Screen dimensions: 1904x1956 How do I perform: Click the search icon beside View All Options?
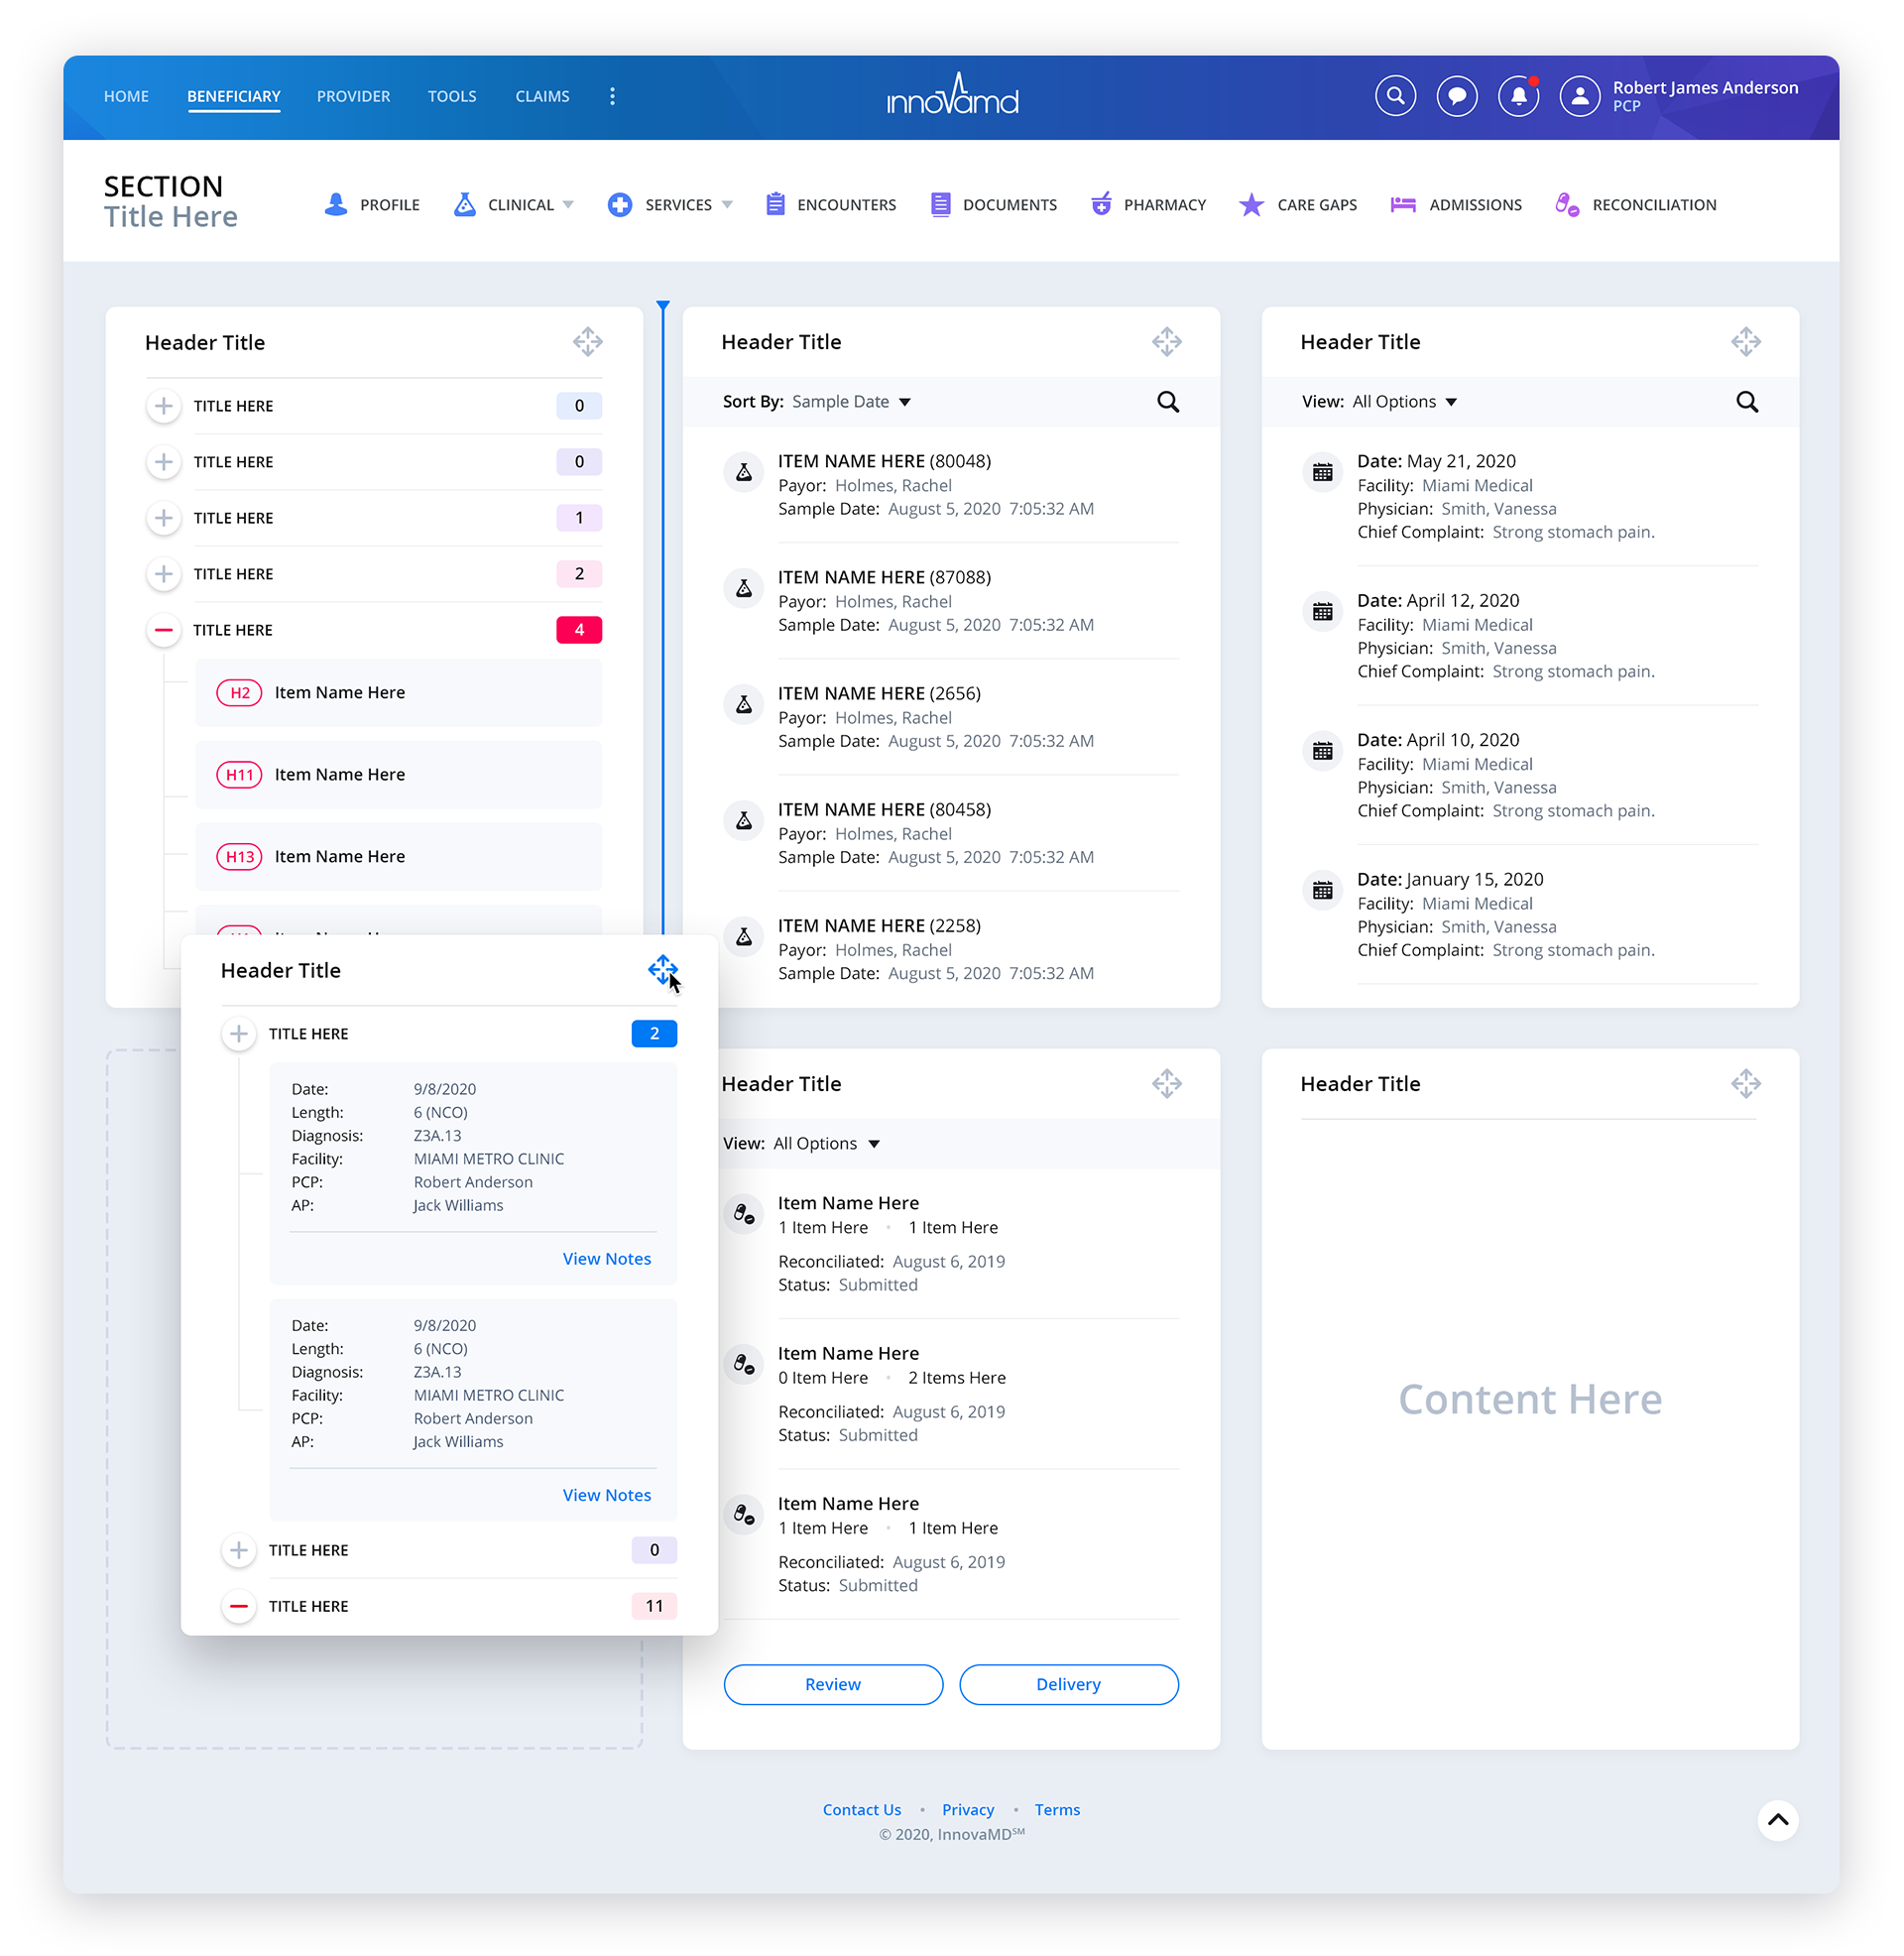pyautogui.click(x=1746, y=402)
